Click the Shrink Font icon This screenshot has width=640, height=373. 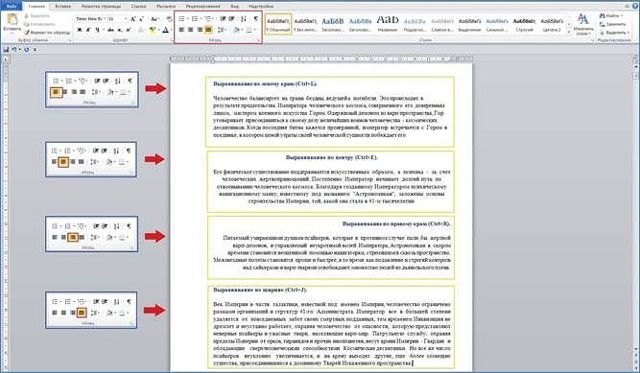(x=141, y=19)
